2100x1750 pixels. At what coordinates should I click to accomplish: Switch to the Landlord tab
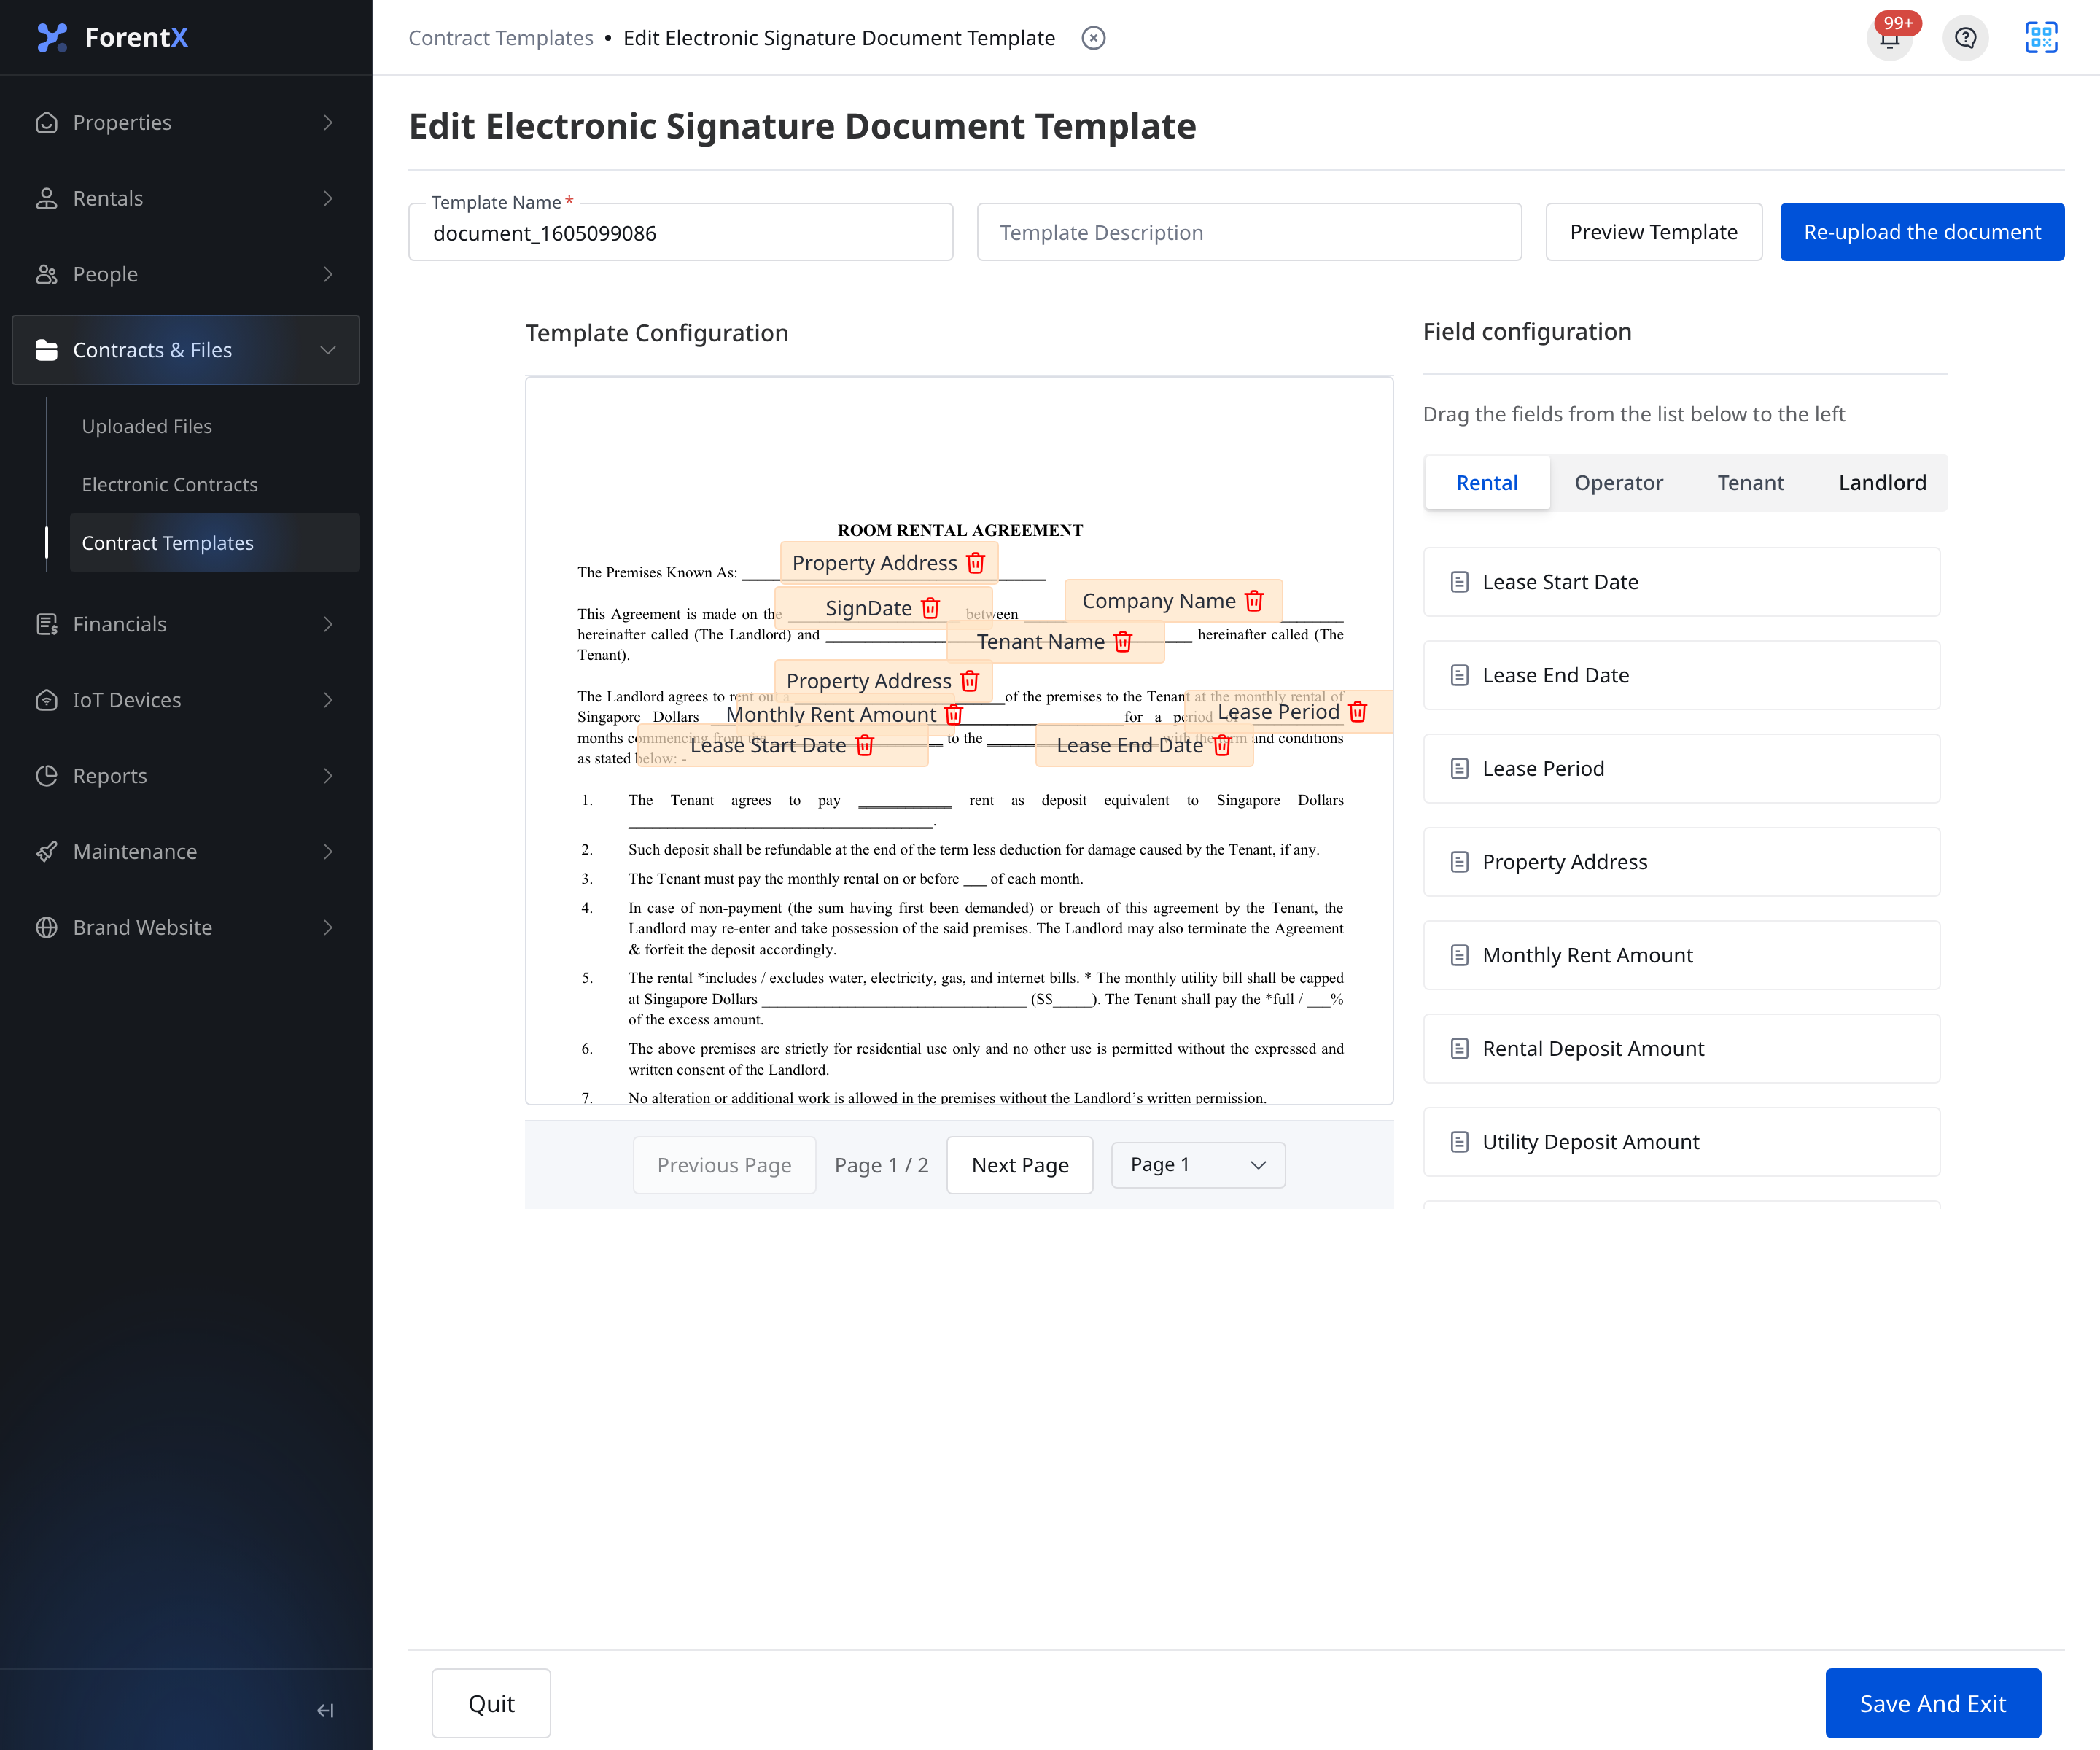pos(1882,483)
